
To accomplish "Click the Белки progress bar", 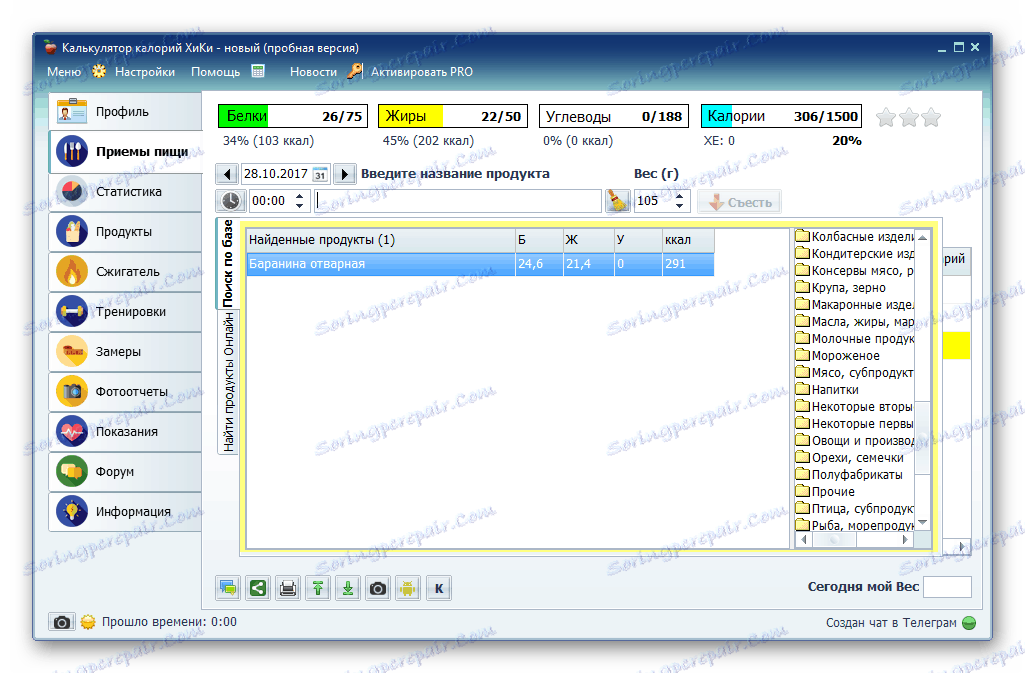I will click(x=293, y=116).
